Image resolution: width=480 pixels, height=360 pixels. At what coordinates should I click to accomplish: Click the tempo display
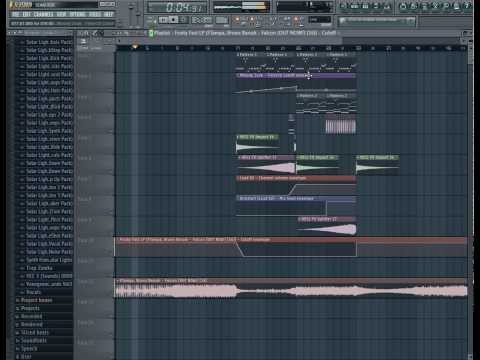tap(202, 20)
